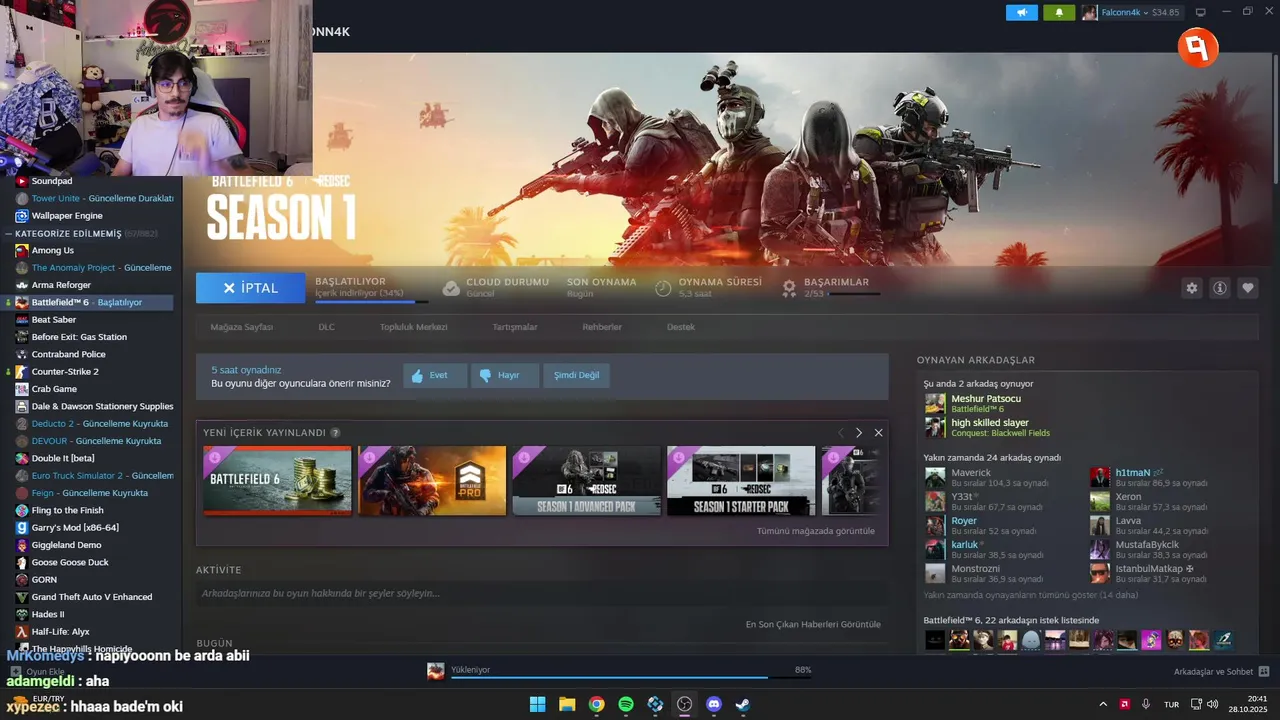Image resolution: width=1280 pixels, height=720 pixels.
Task: Choose Şimdi Değil on recommendation prompt
Action: [x=577, y=375]
